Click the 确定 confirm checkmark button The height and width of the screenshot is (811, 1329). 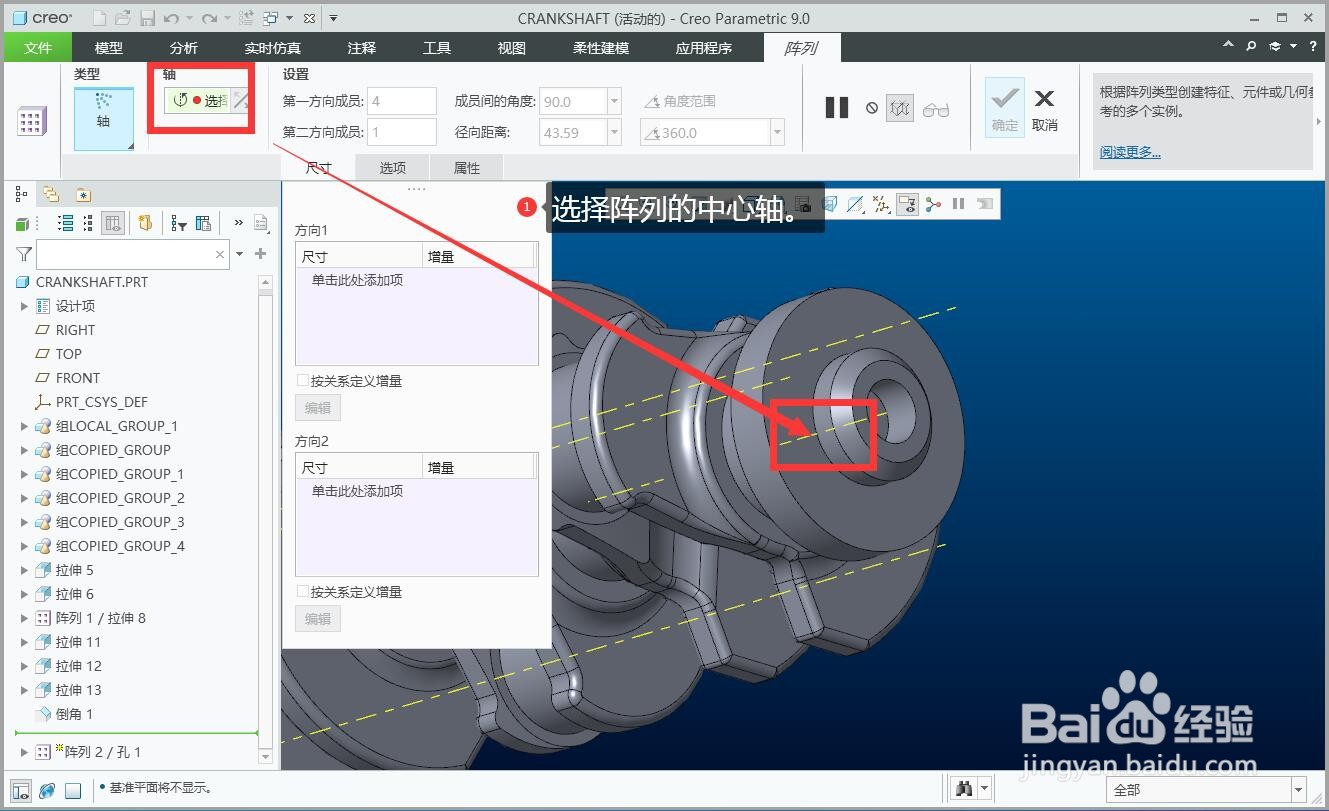click(1005, 107)
